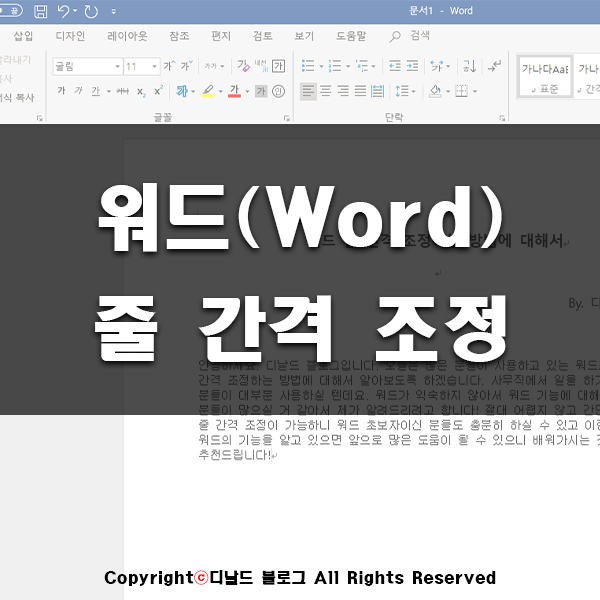The image size is (600, 600).
Task: Increase font size with the grow font icon
Action: (169, 66)
